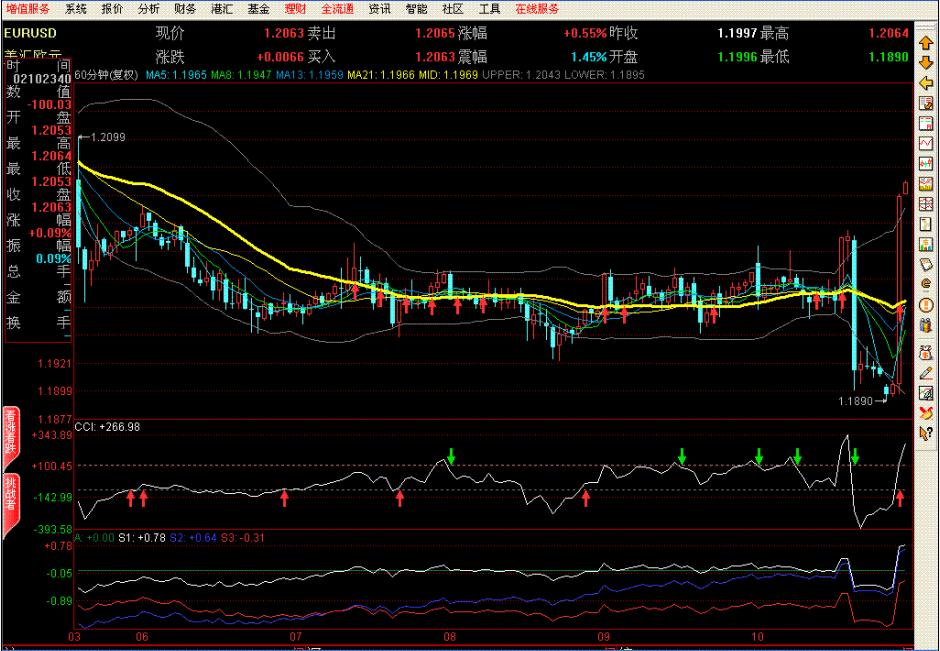Viewport: 940px width, 651px height.
Task: Click the MA13: 1.1959 indicator label
Action: point(309,75)
